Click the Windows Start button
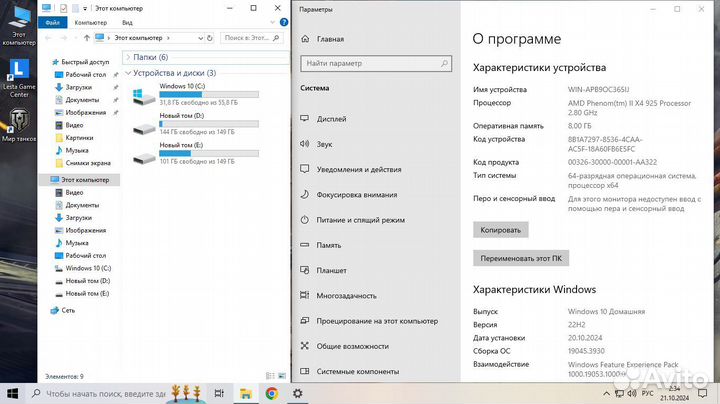 tap(12, 393)
